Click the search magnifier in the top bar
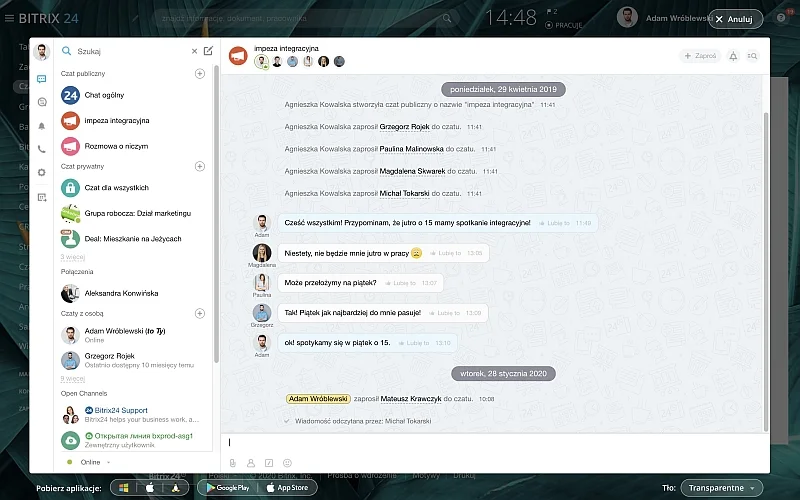 pos(446,18)
